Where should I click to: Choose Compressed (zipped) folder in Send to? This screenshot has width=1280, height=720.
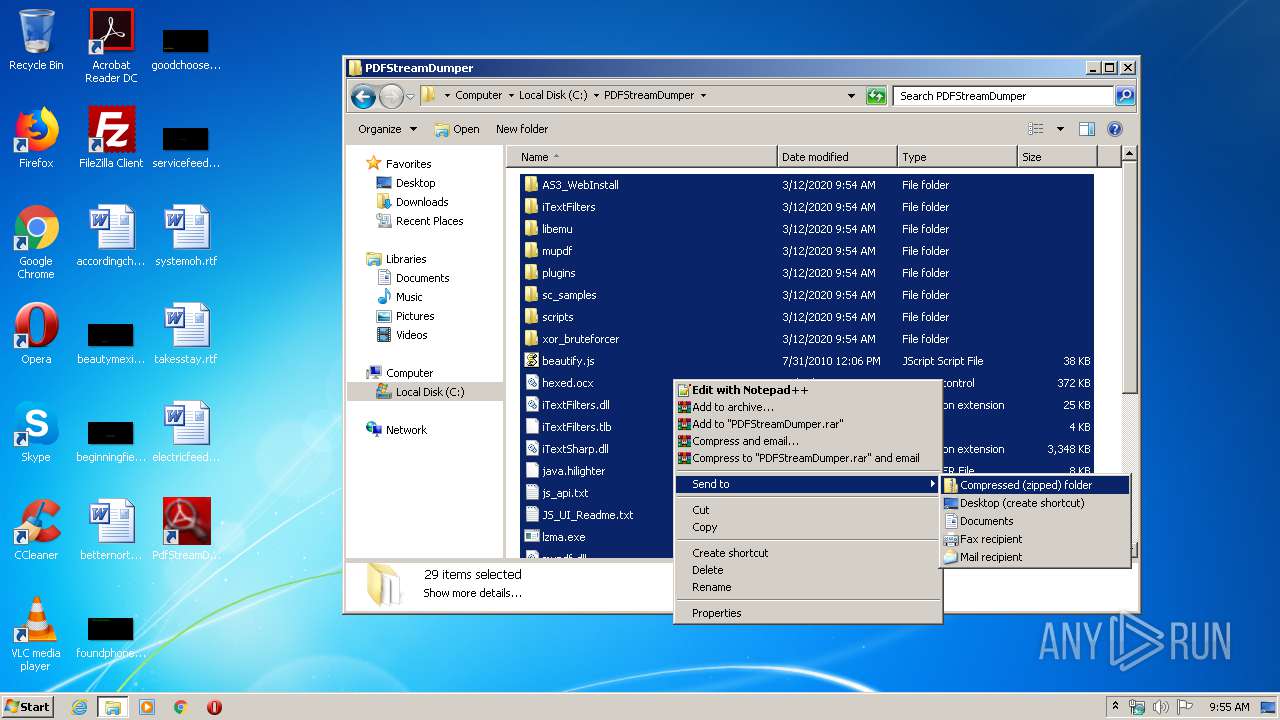point(1035,485)
